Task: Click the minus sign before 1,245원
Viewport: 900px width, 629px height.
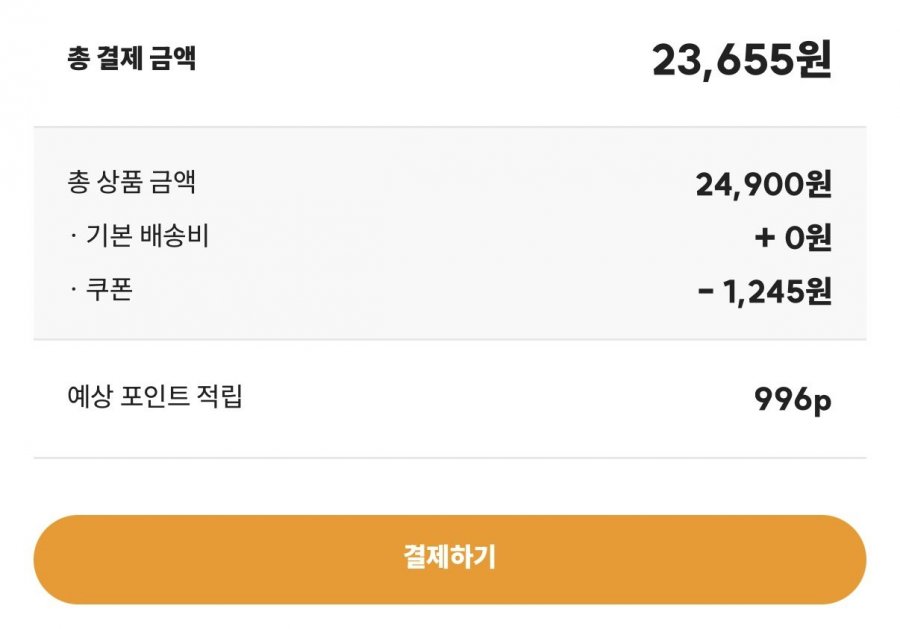Action: click(x=705, y=292)
